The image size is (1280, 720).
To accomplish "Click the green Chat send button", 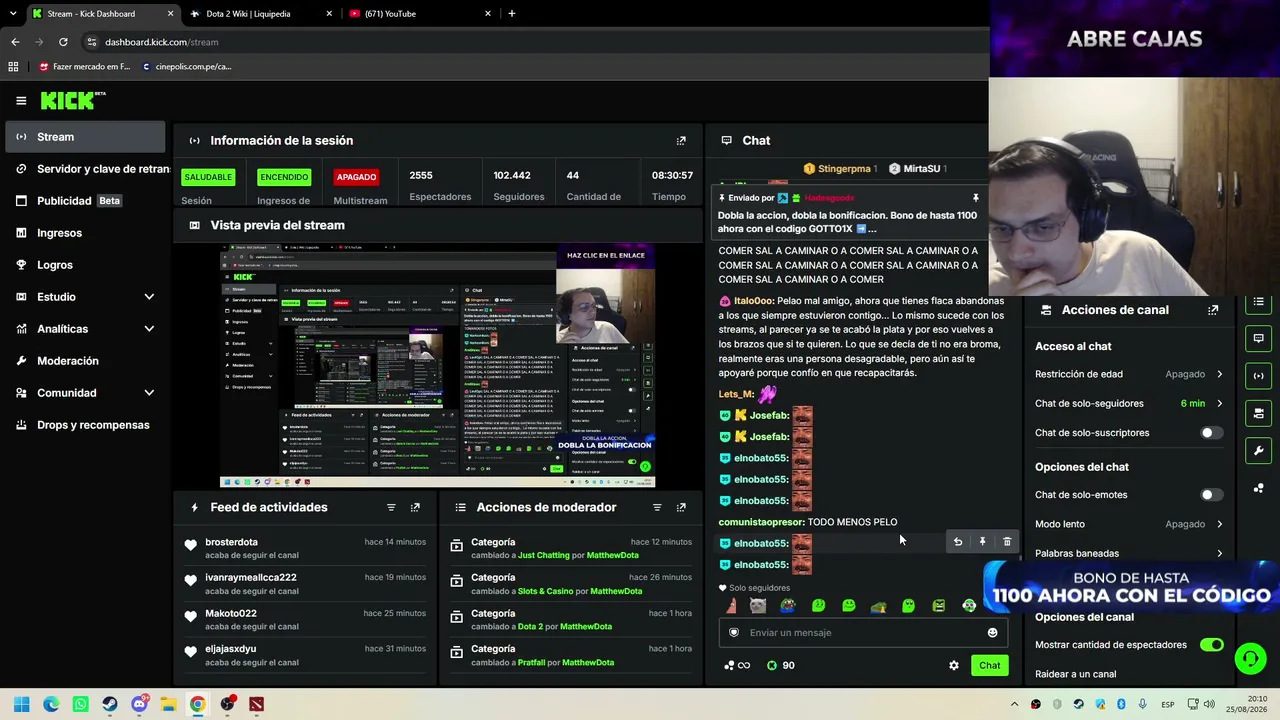I will pyautogui.click(x=989, y=666).
